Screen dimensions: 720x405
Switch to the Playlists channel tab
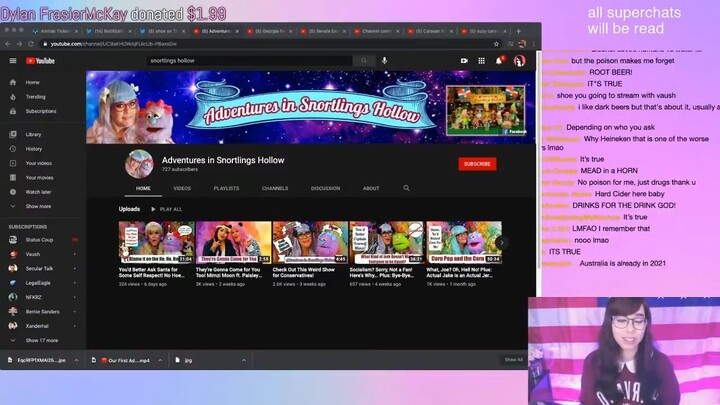[x=226, y=188]
